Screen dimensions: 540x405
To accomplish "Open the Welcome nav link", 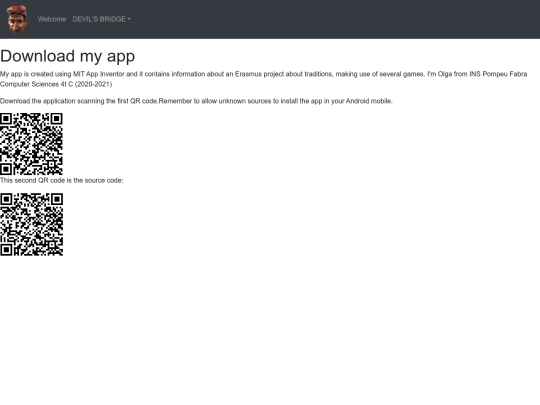I will pos(52,19).
